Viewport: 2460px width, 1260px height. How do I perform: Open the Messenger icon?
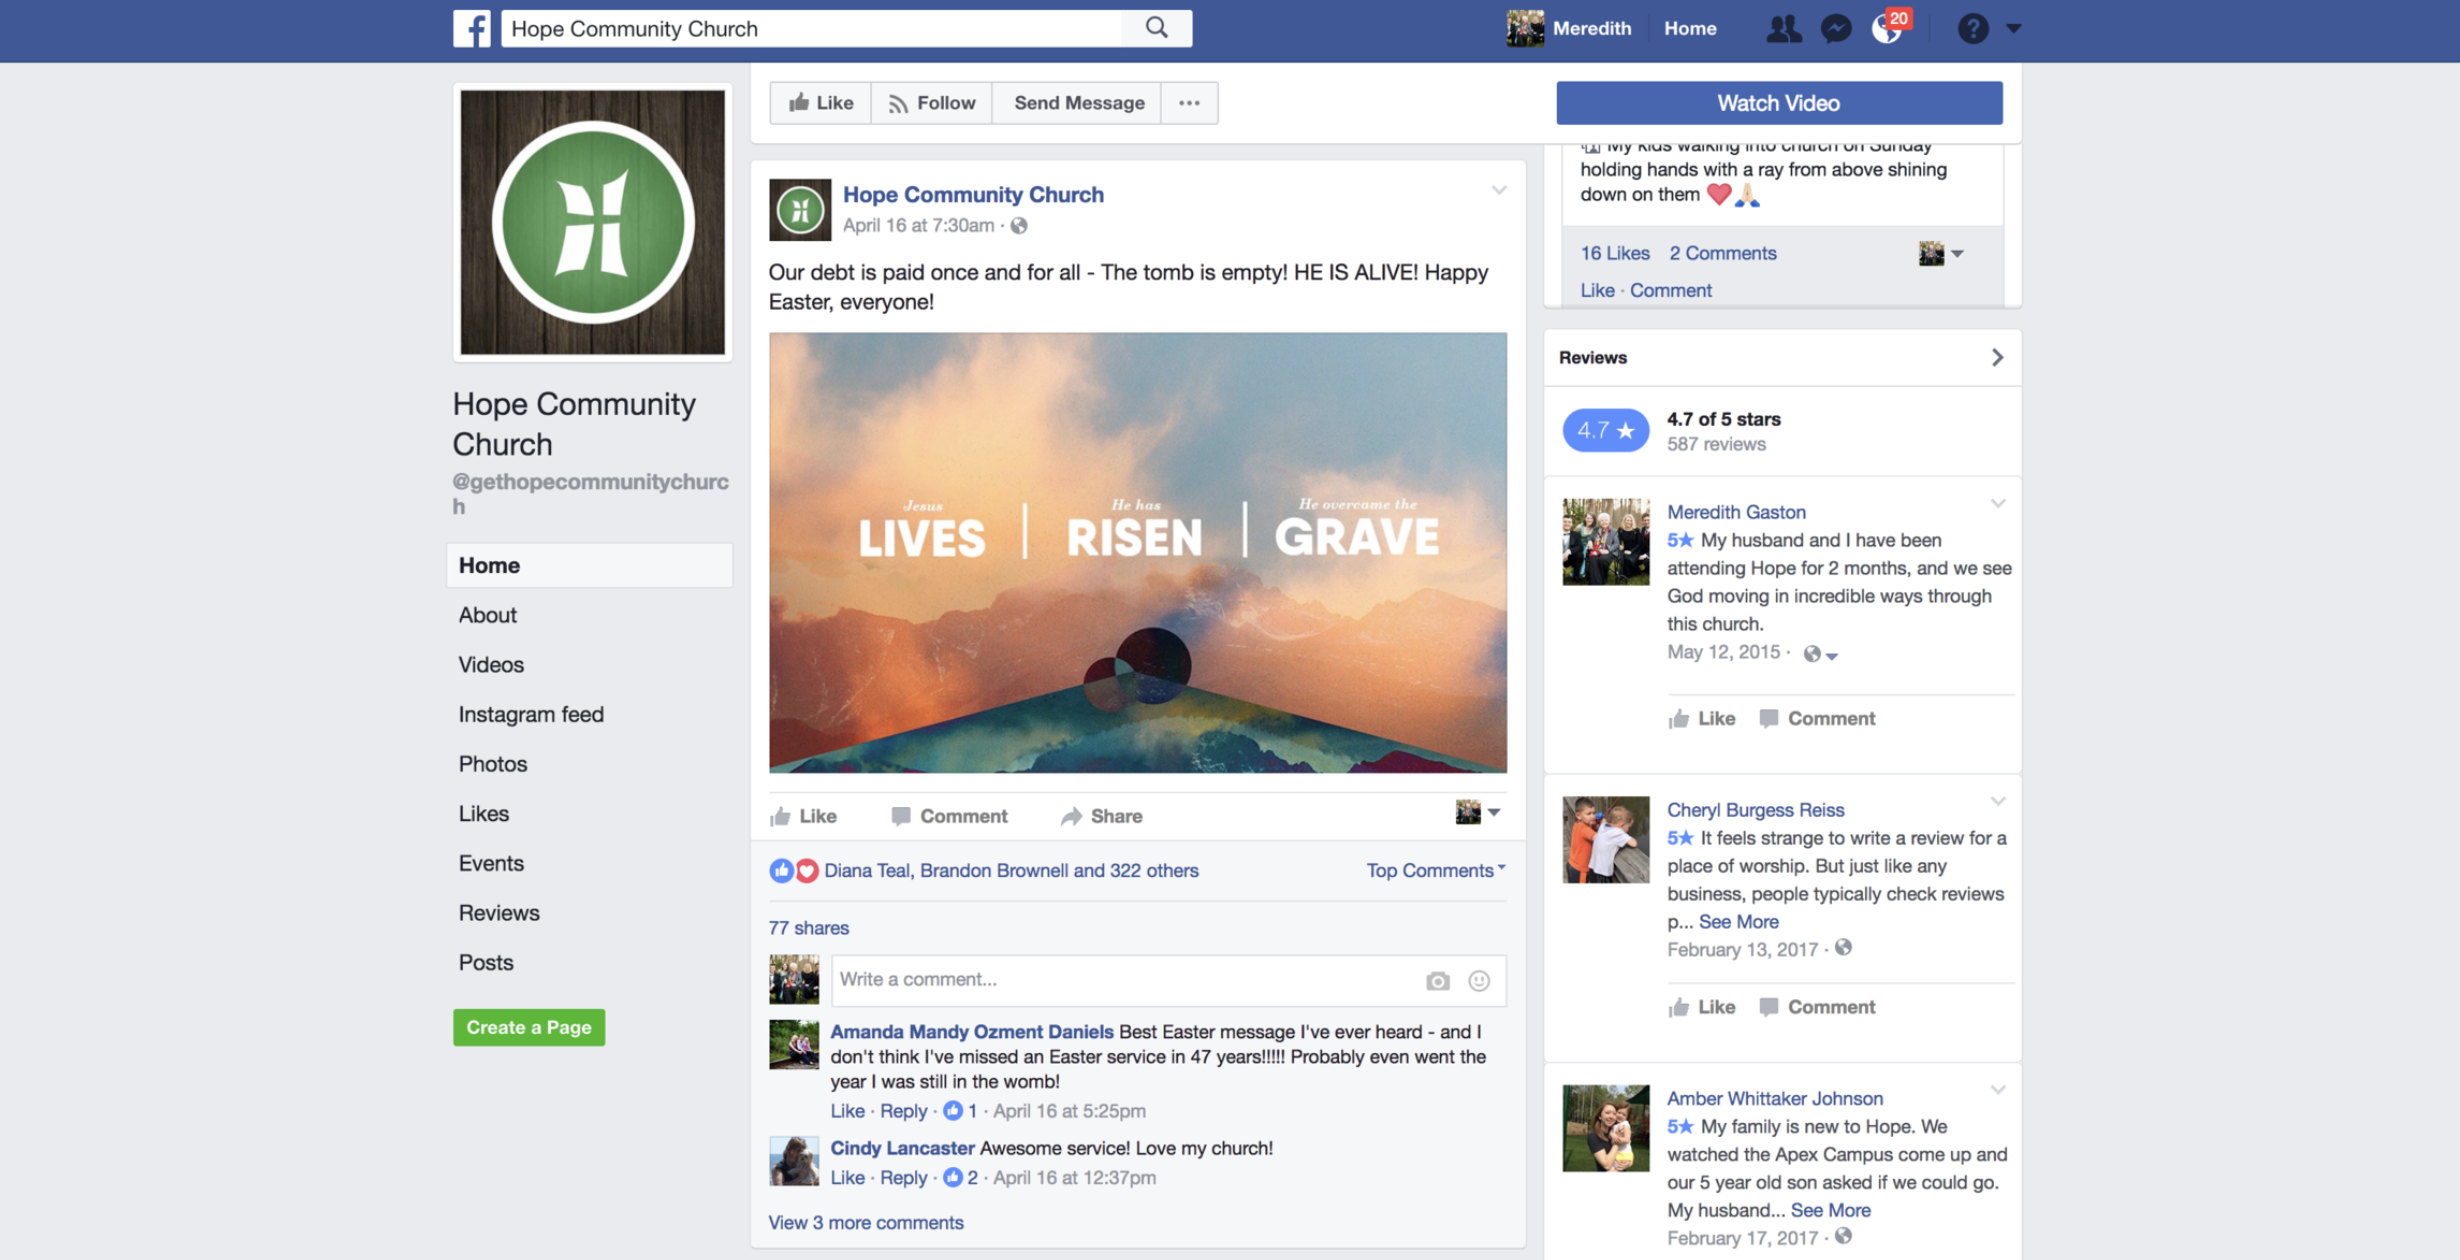click(x=1836, y=28)
